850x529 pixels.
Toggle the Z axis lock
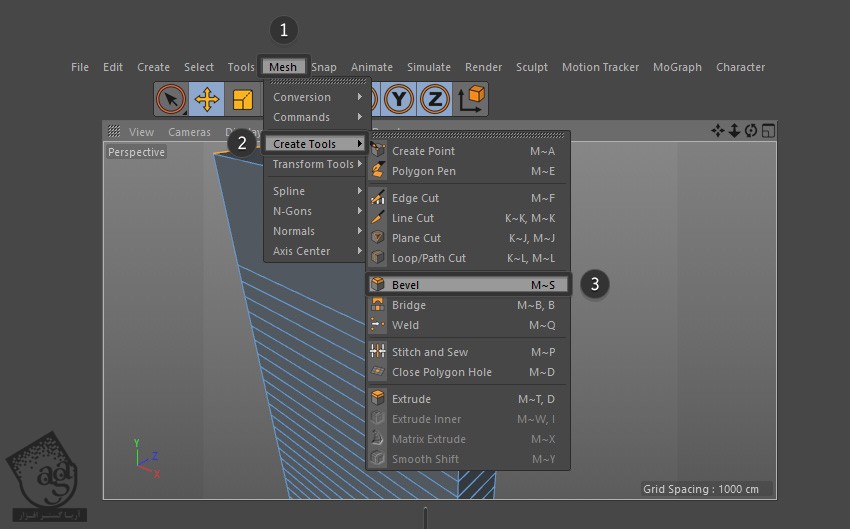coord(434,99)
